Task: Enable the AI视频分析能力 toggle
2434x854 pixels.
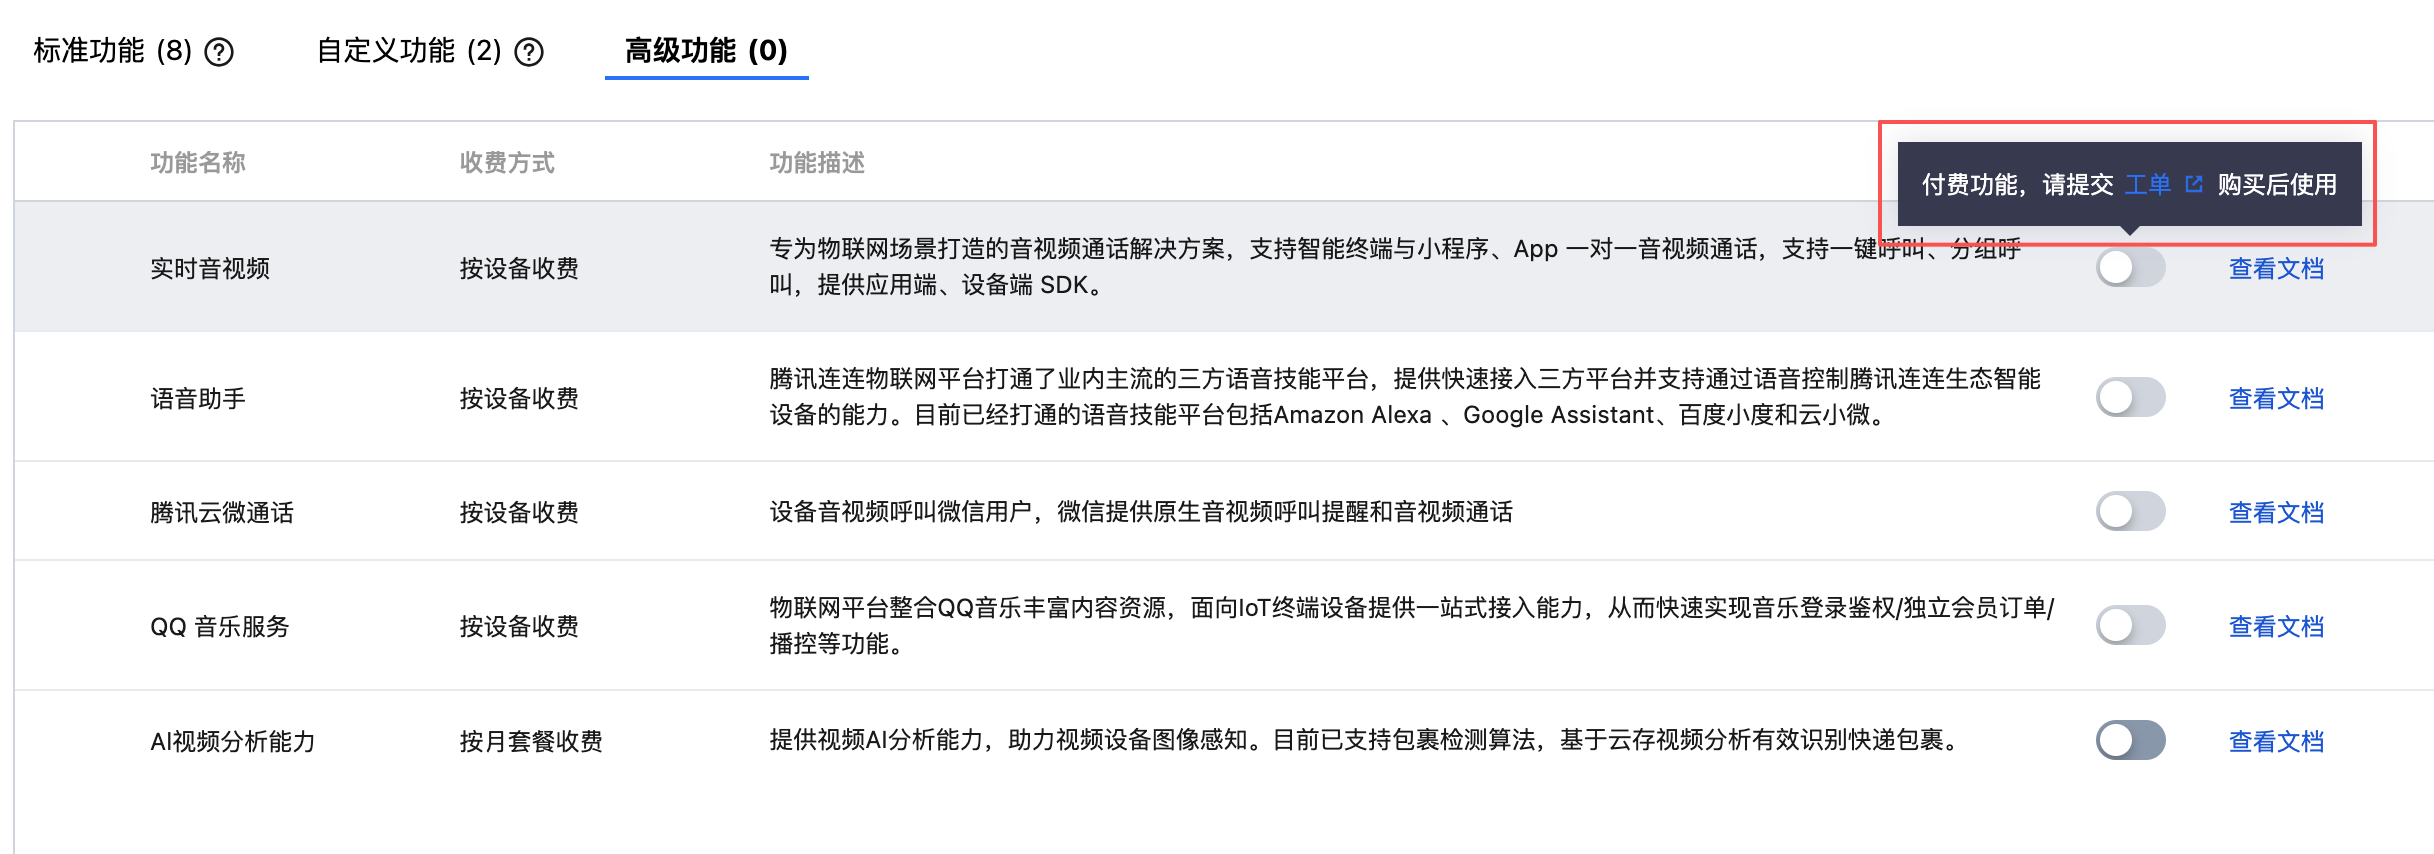Action: point(2130,741)
